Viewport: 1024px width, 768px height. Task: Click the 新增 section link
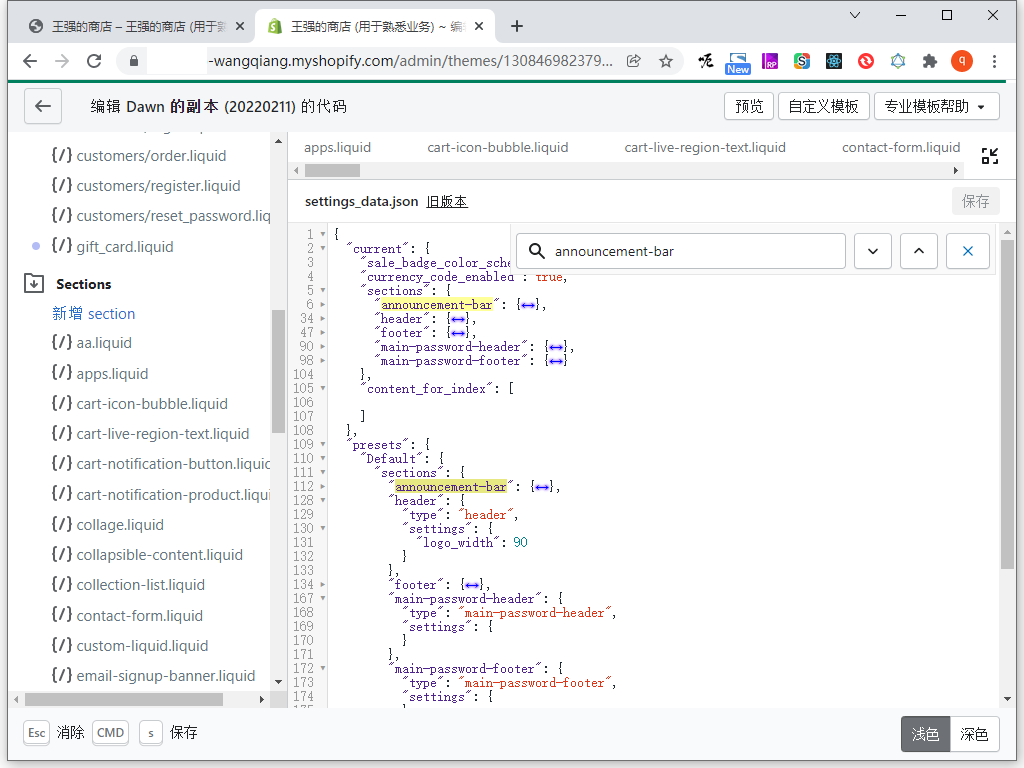pos(93,313)
